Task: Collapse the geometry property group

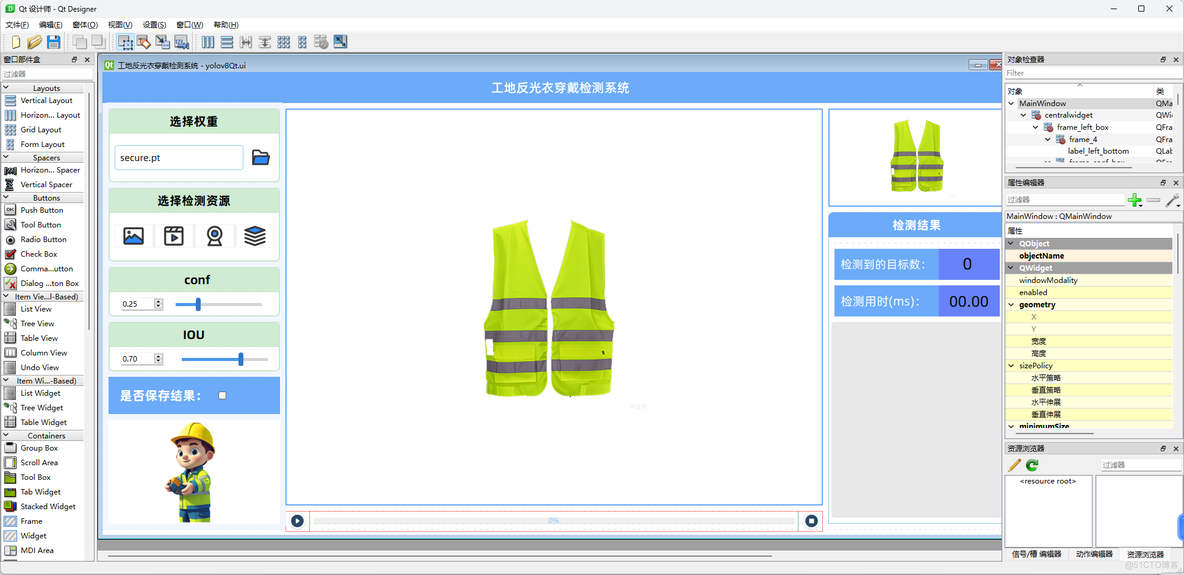Action: click(1011, 305)
